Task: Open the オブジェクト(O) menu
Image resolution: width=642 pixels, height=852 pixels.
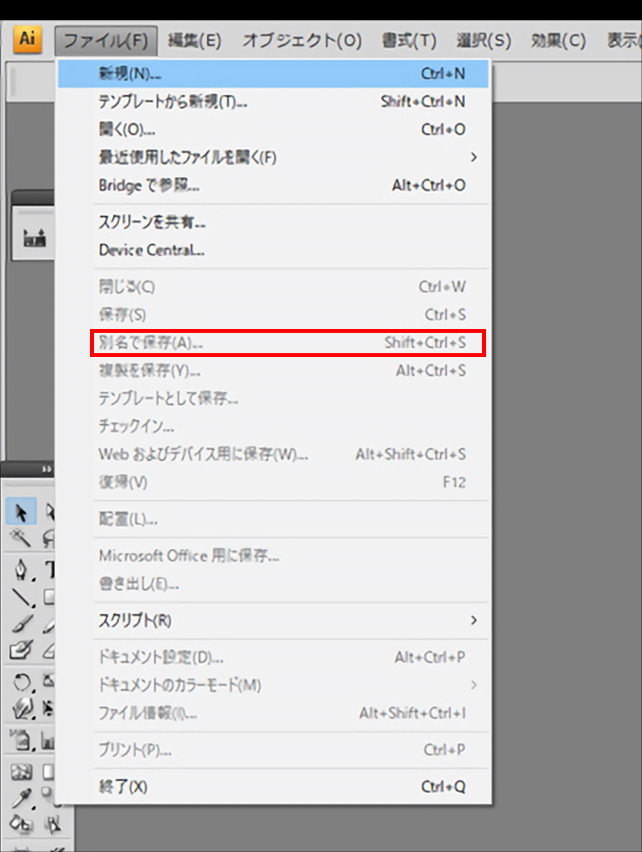Action: [x=302, y=41]
